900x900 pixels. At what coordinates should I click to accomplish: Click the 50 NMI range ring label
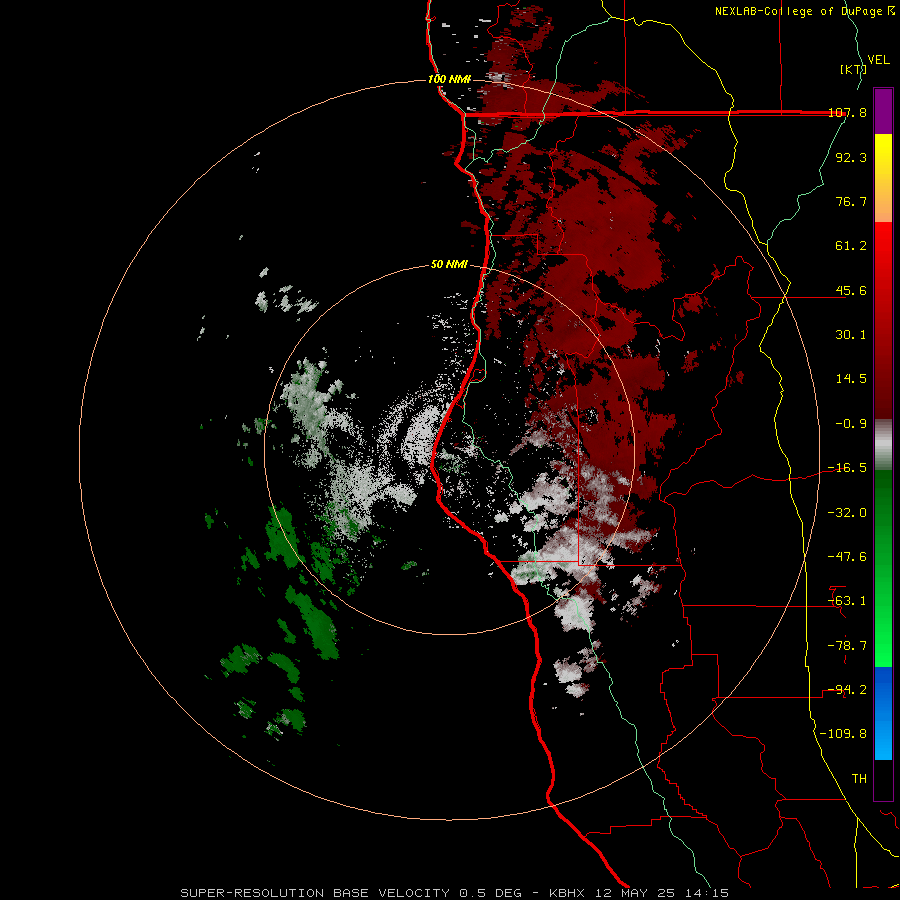coord(449,265)
